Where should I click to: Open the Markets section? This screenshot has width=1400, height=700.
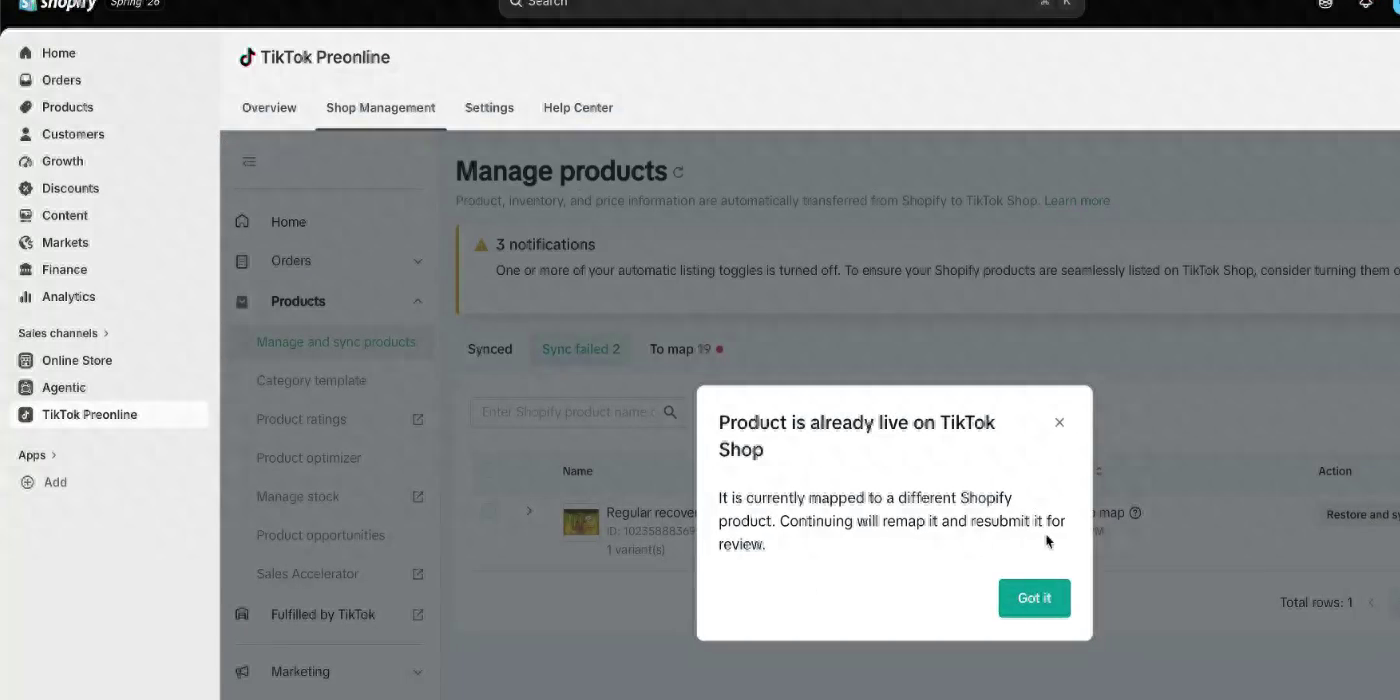pyautogui.click(x=65, y=242)
